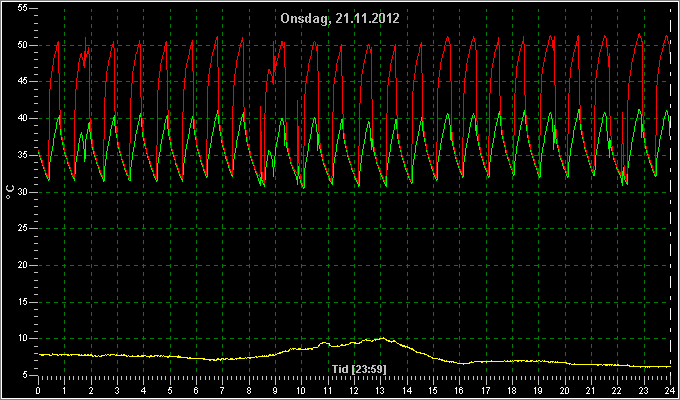The height and width of the screenshot is (400, 680).
Task: Click the 20 value on temperature axis
Action: point(23,265)
